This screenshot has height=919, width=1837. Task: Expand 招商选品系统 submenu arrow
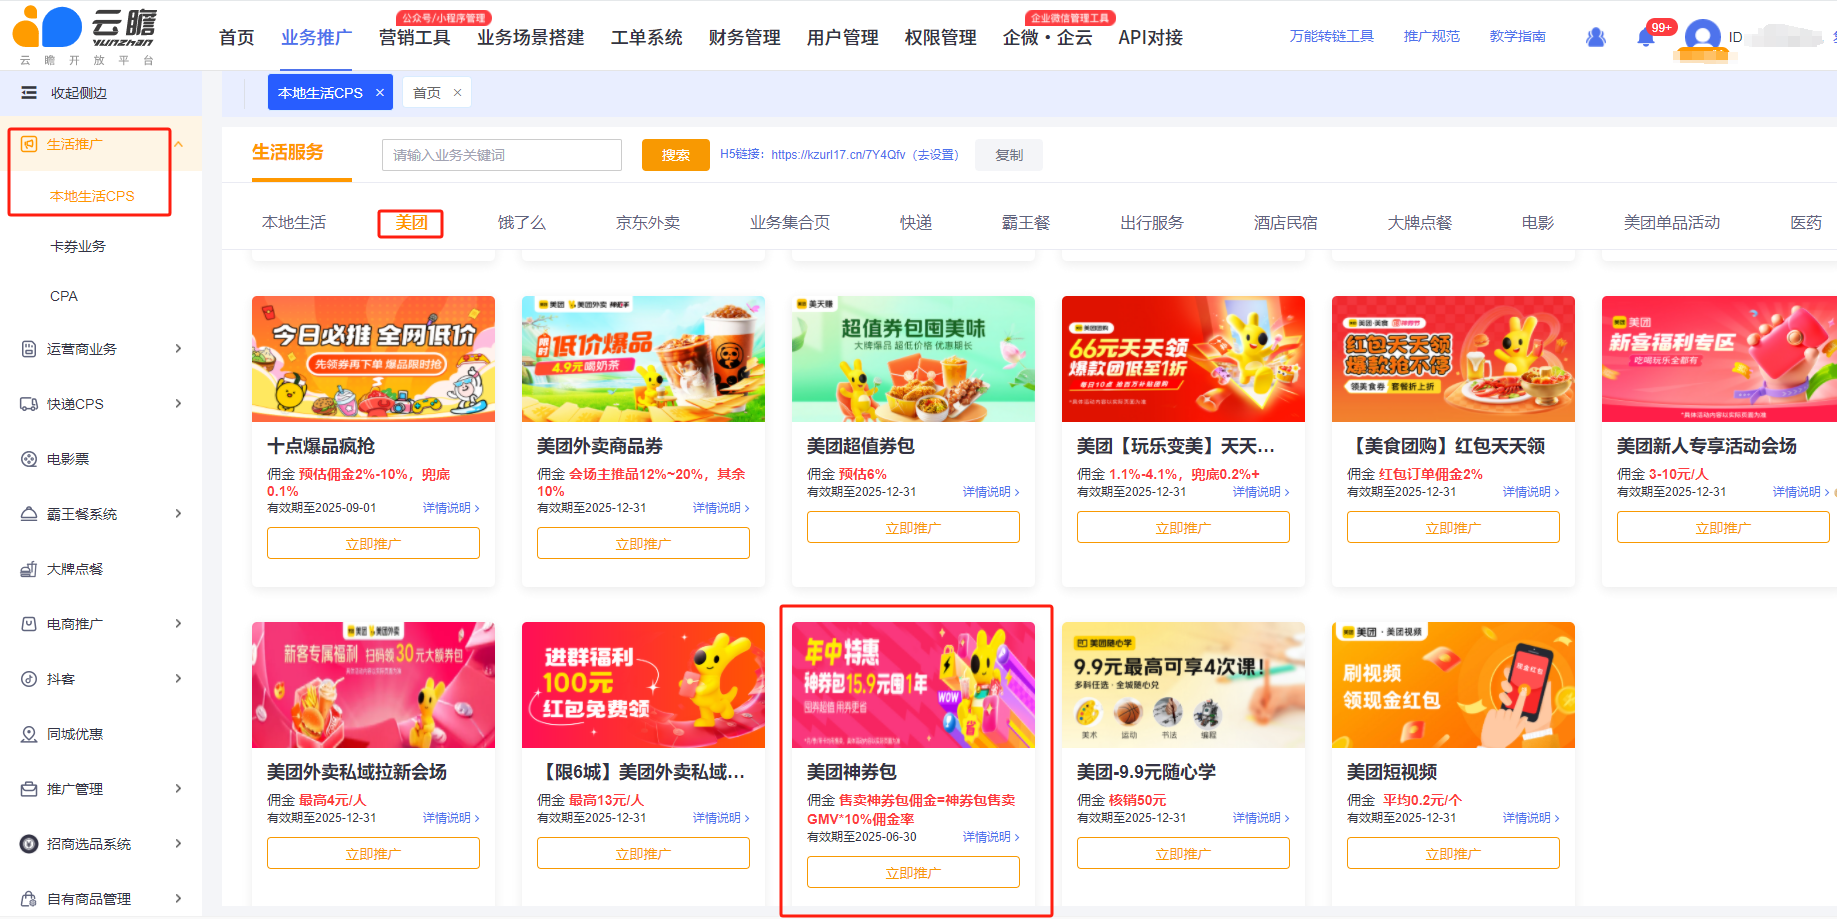click(x=179, y=844)
